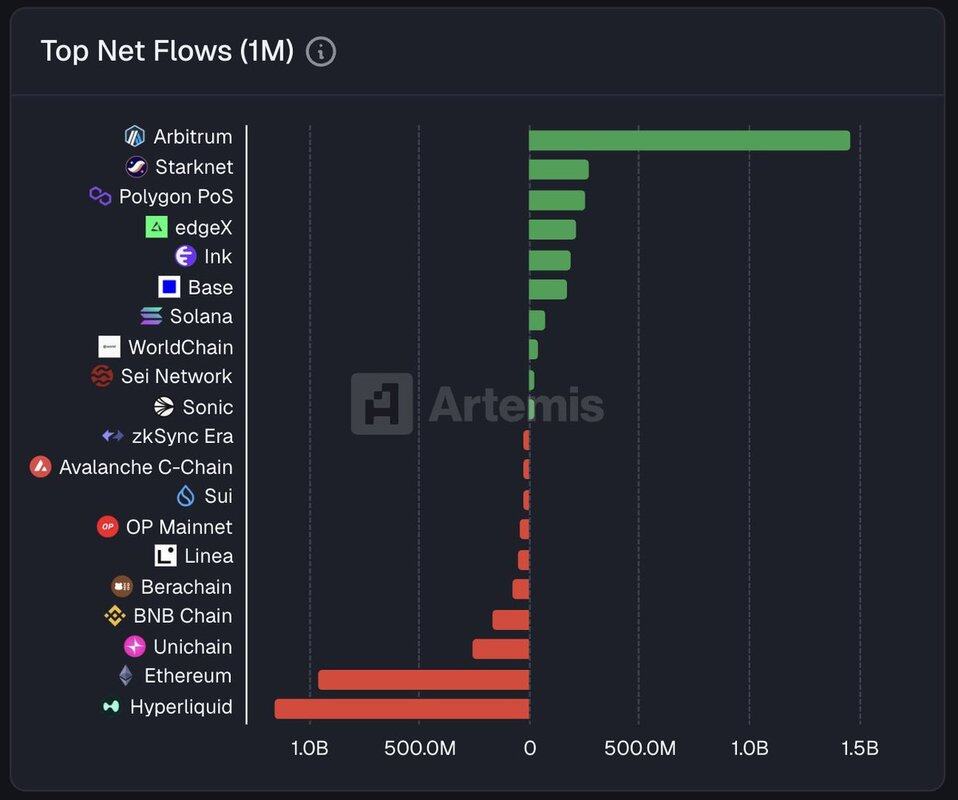958x800 pixels.
Task: Click the Ethereum diamond logo icon
Action: (126, 677)
